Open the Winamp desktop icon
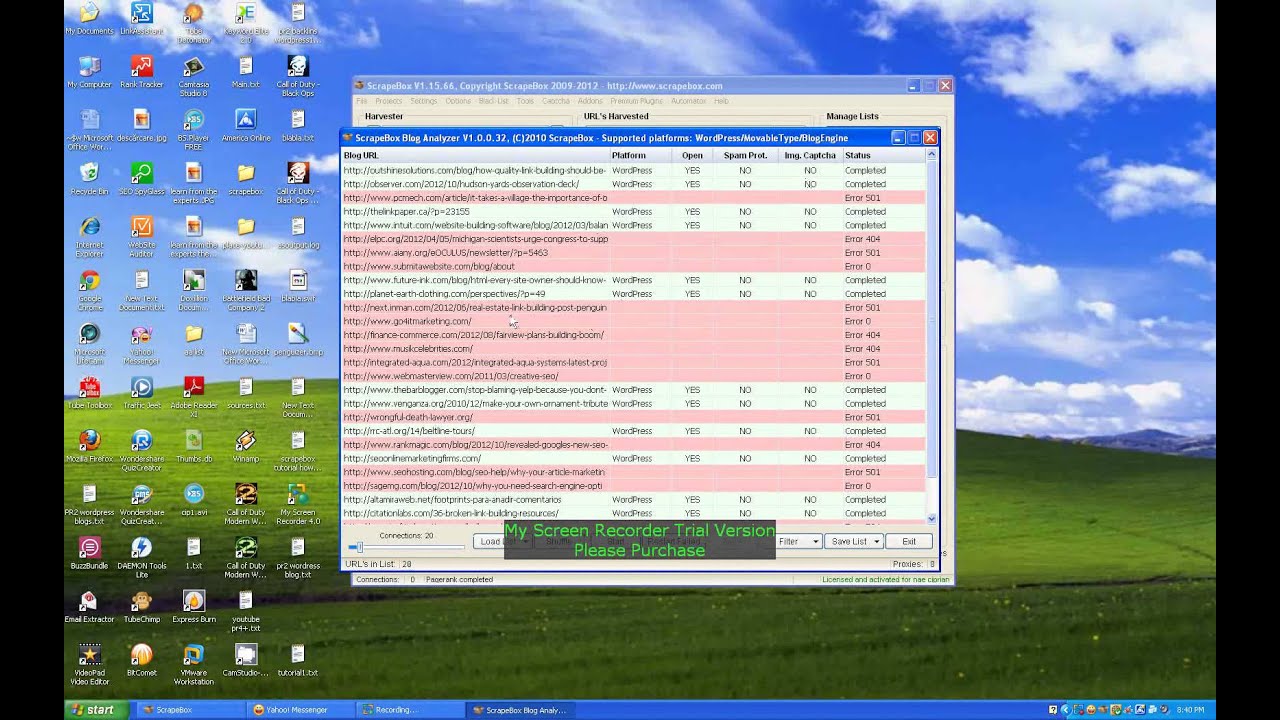The image size is (1280, 720). pos(245,448)
